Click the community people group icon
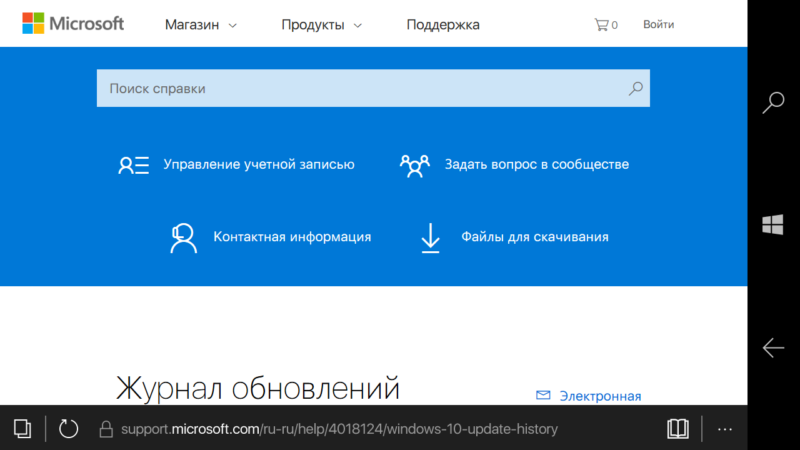 point(414,166)
